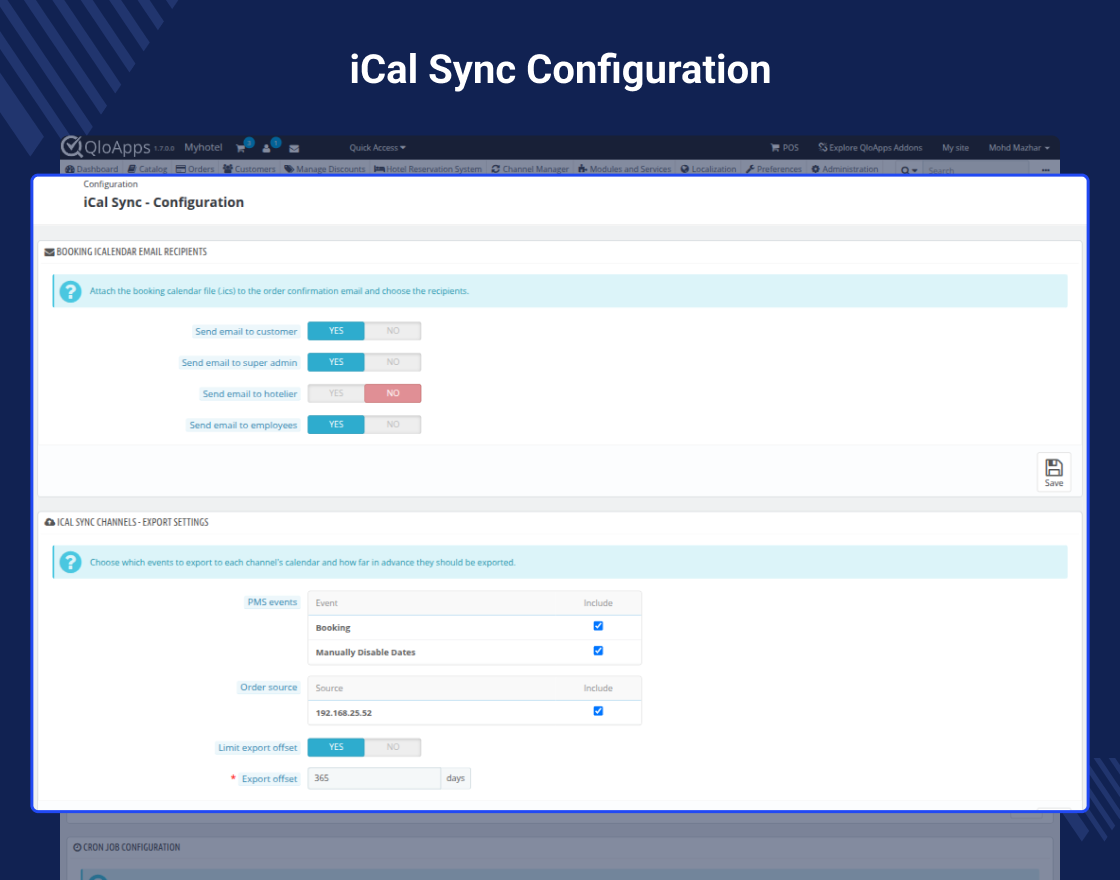Open the My site link

pyautogui.click(x=955, y=148)
